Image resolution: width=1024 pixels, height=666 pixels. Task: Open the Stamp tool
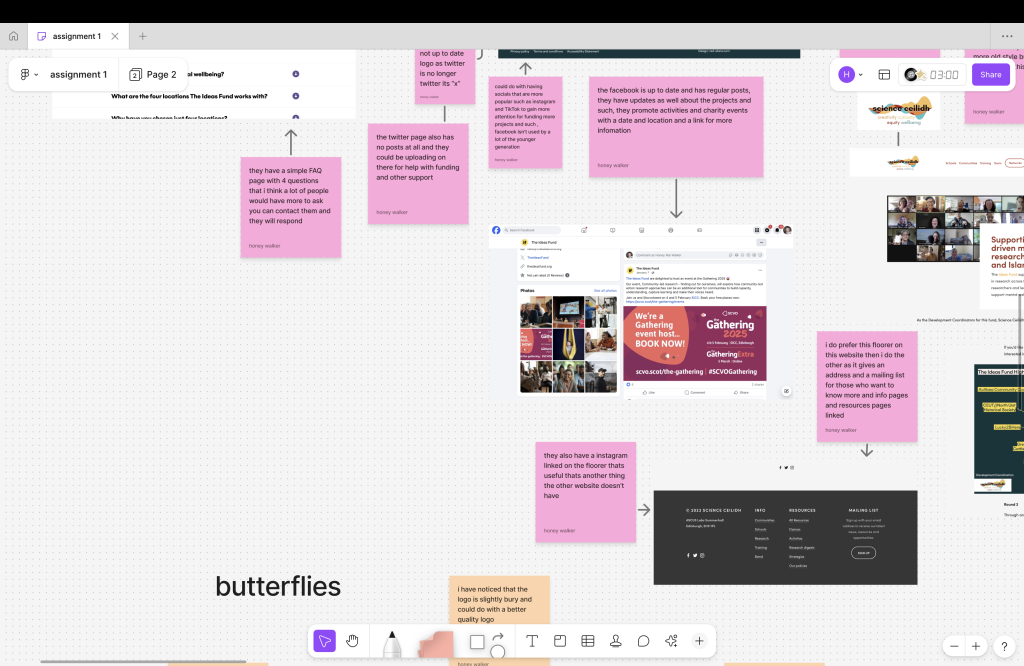tap(616, 641)
